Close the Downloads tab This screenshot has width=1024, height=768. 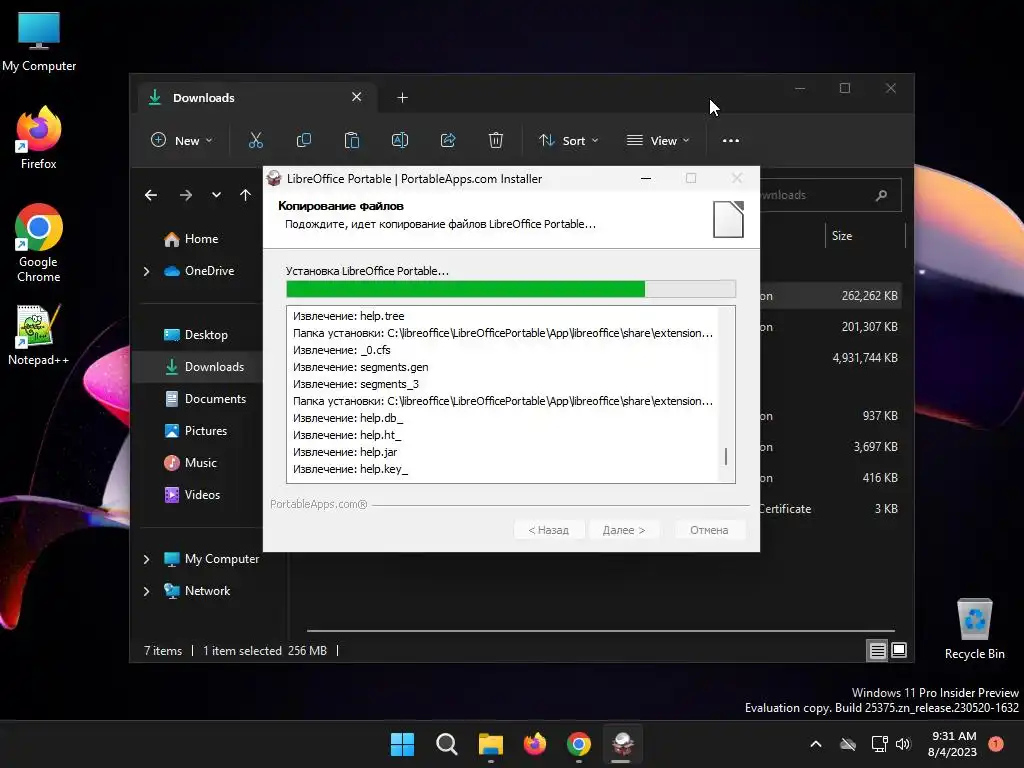coord(357,97)
